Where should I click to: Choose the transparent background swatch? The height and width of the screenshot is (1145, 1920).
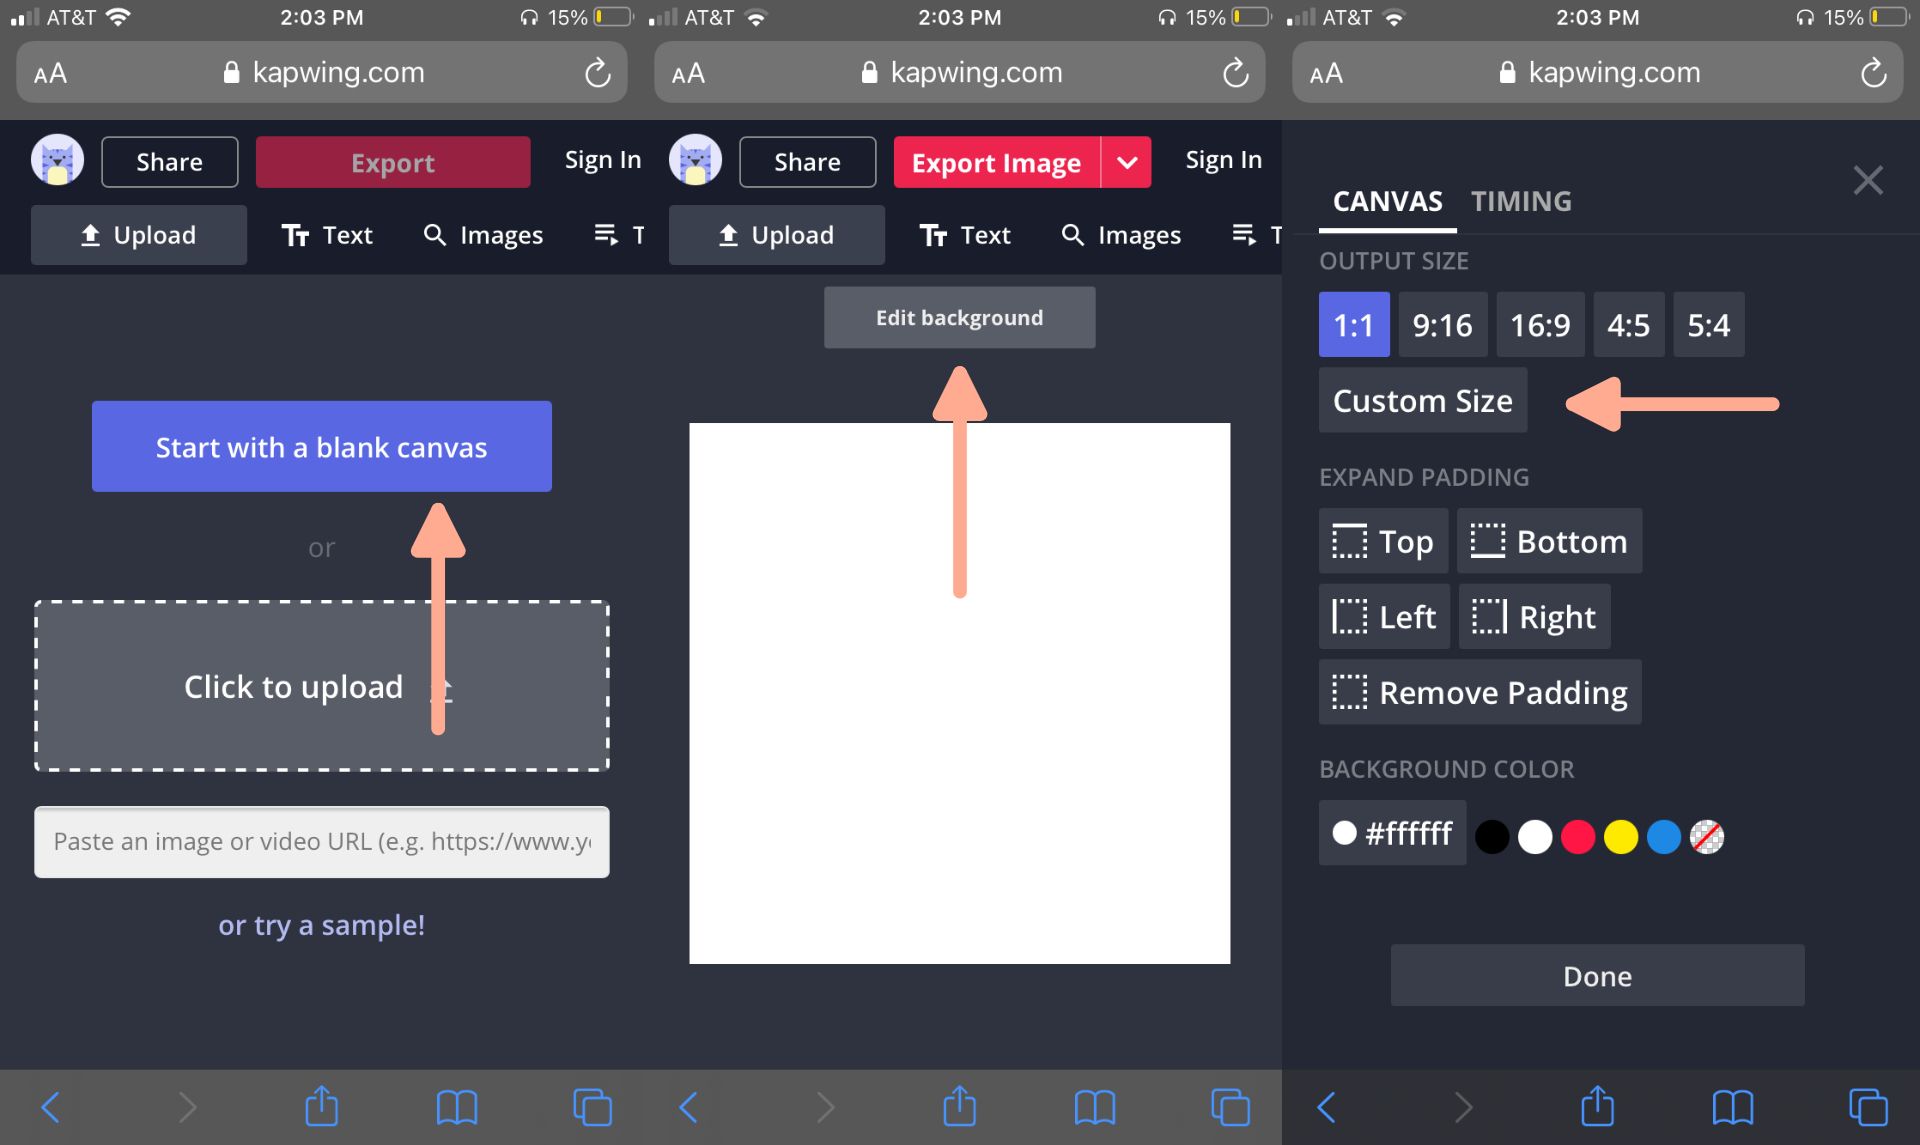coord(1707,836)
